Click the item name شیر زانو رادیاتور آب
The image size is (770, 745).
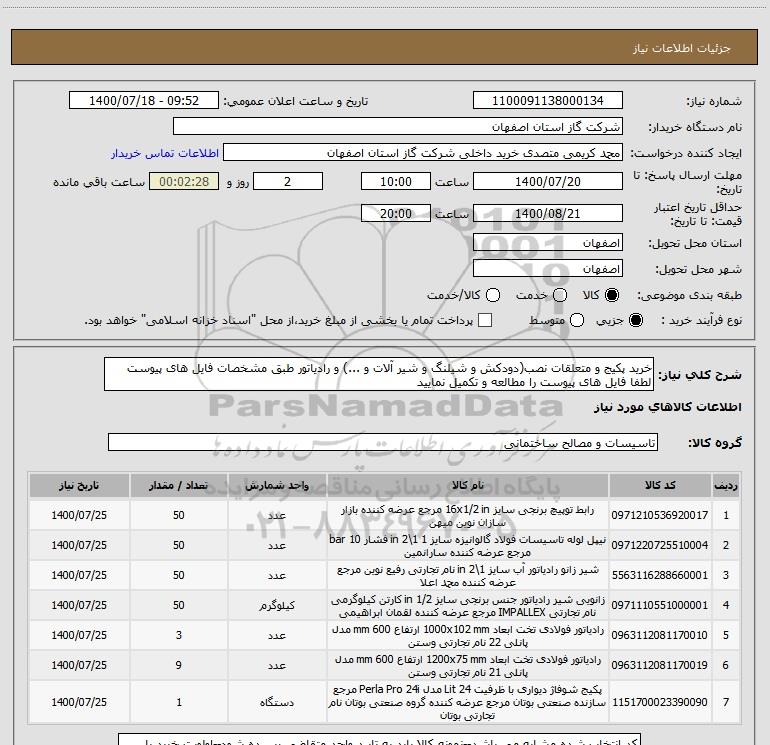(x=468, y=576)
